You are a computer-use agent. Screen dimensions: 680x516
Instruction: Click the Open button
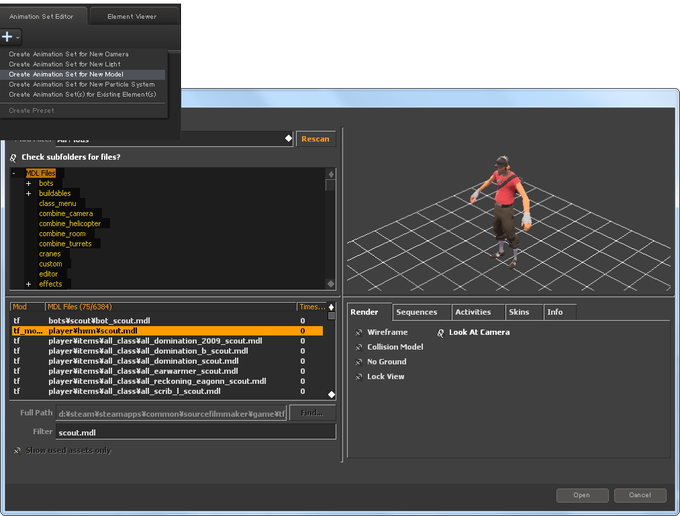coord(582,495)
